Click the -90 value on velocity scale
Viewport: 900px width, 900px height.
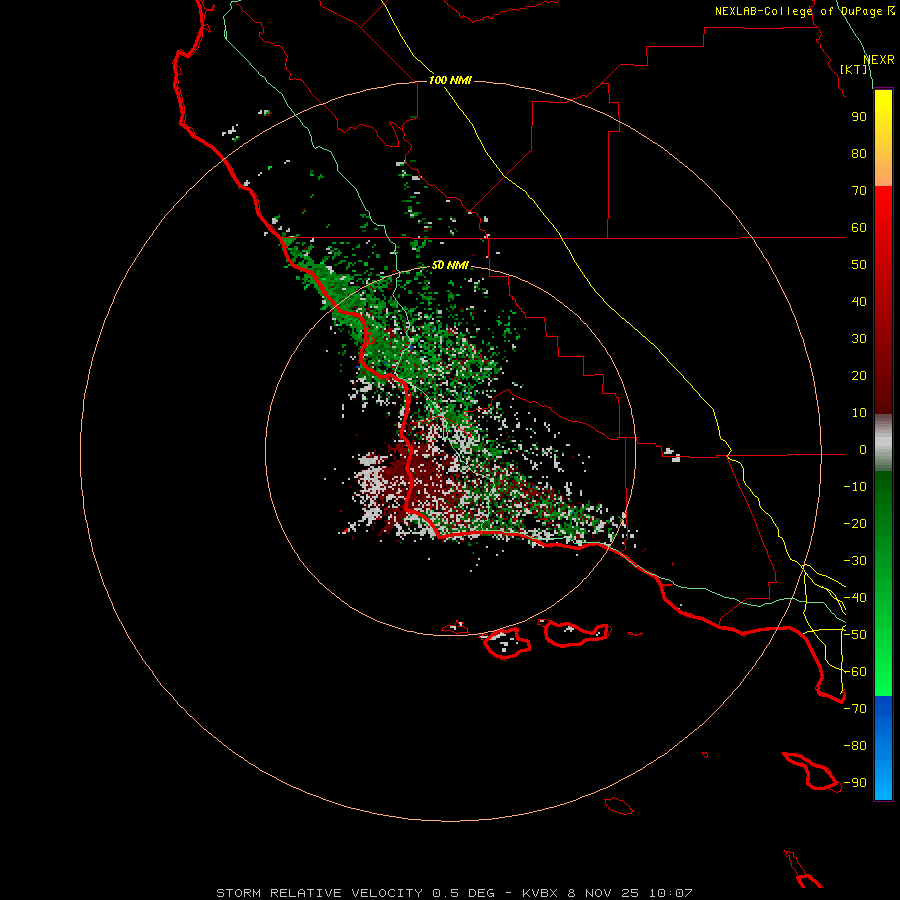[855, 783]
